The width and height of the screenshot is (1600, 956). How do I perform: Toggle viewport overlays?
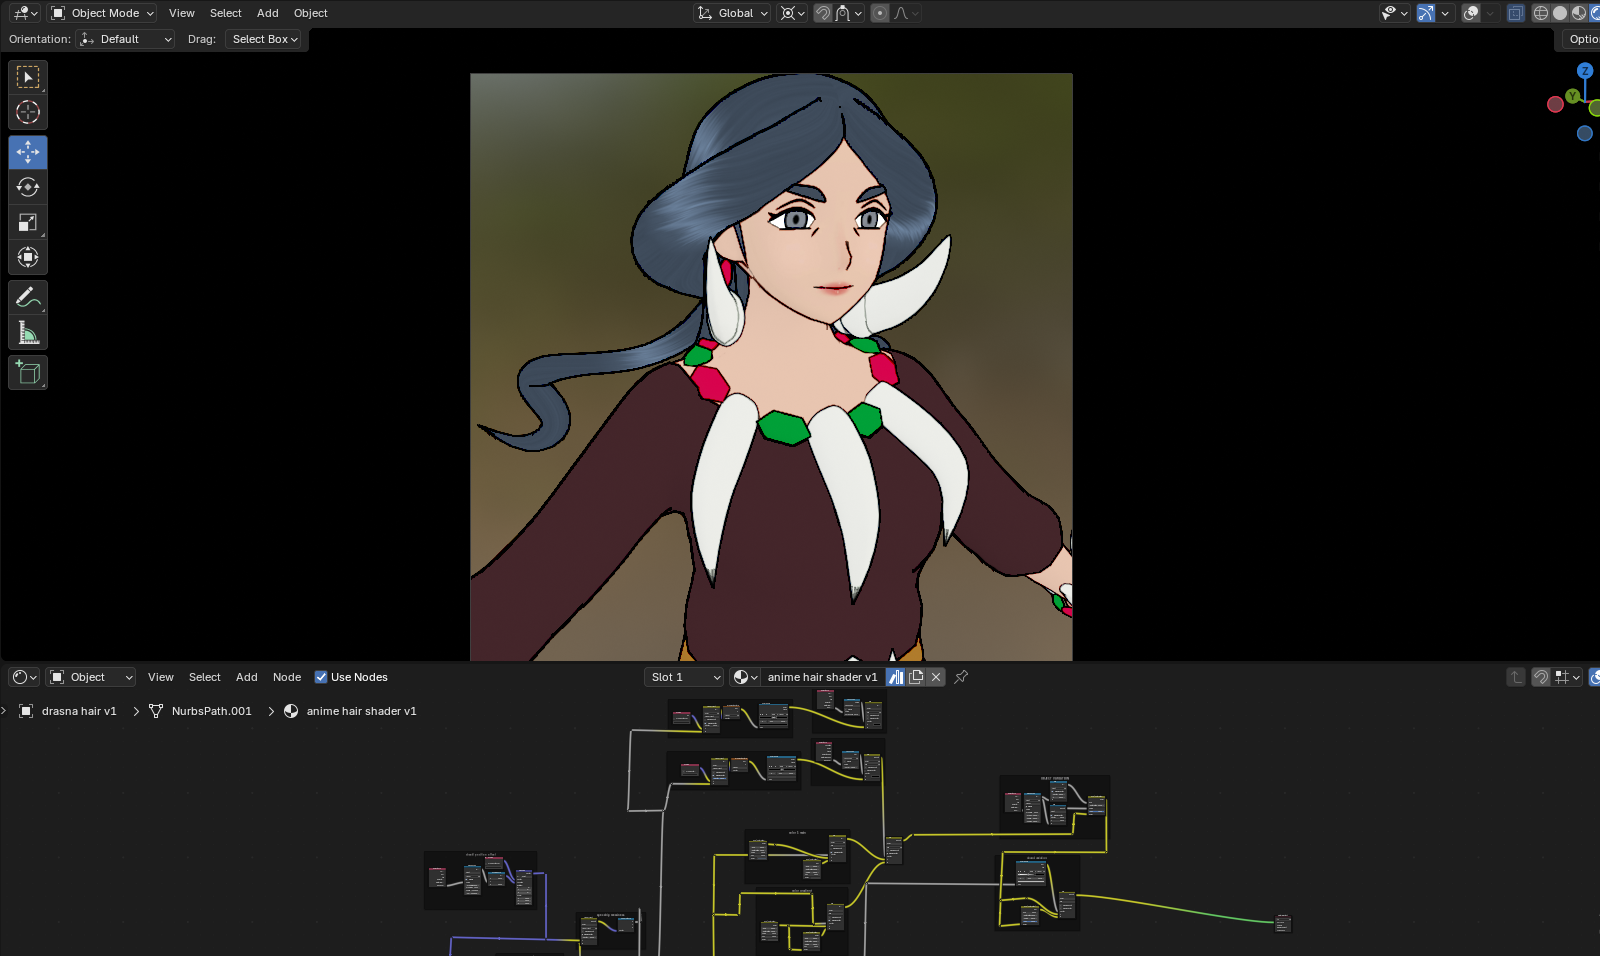[x=1471, y=13]
